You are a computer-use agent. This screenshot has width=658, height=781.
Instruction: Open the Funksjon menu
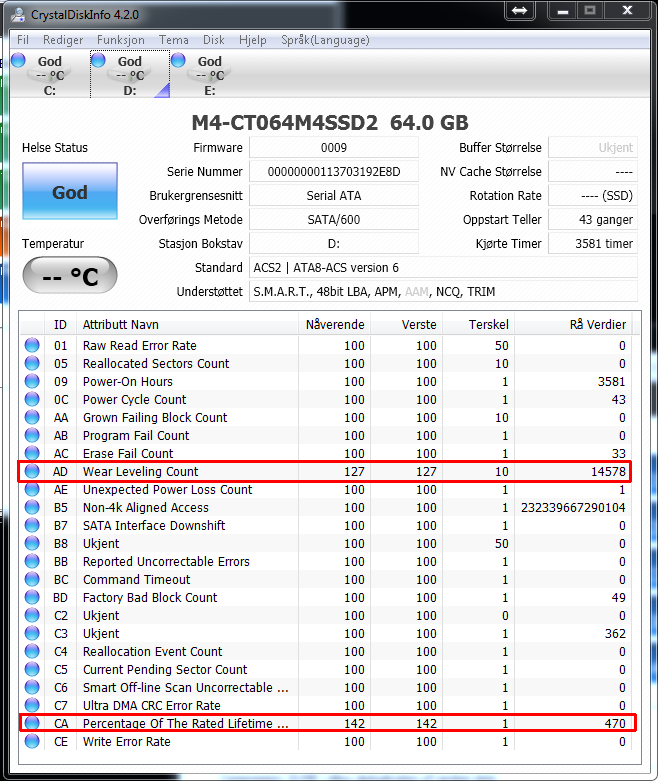click(x=121, y=40)
